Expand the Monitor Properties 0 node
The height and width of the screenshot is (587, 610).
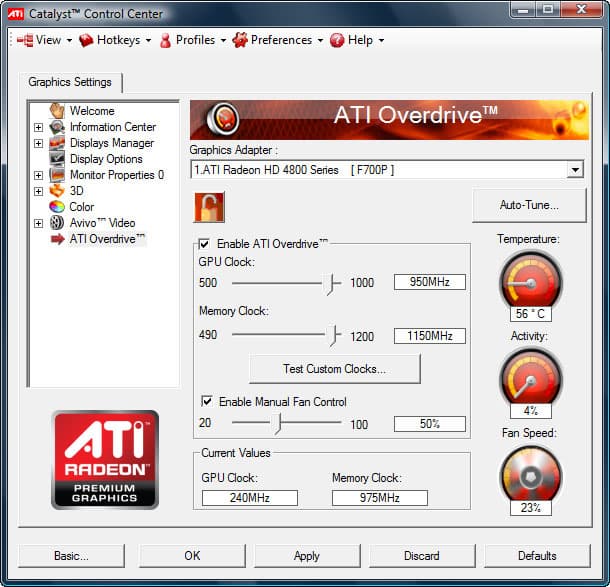click(x=38, y=175)
